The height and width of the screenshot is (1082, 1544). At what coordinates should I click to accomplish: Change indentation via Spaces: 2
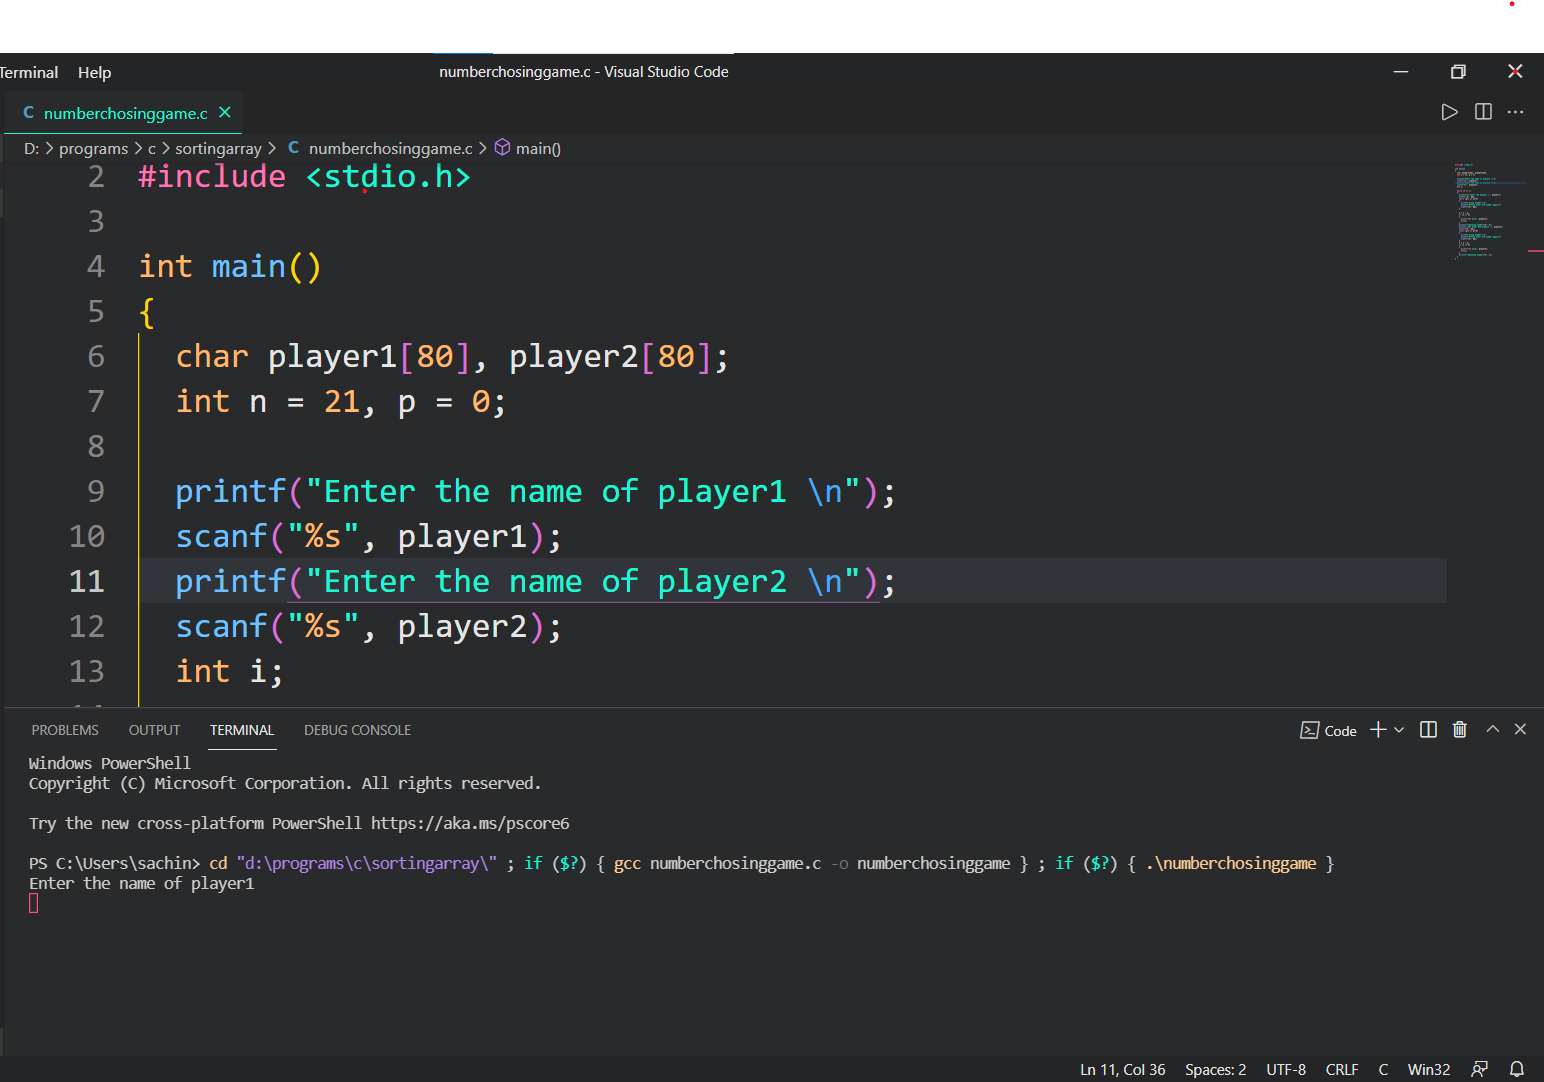click(x=1215, y=1069)
